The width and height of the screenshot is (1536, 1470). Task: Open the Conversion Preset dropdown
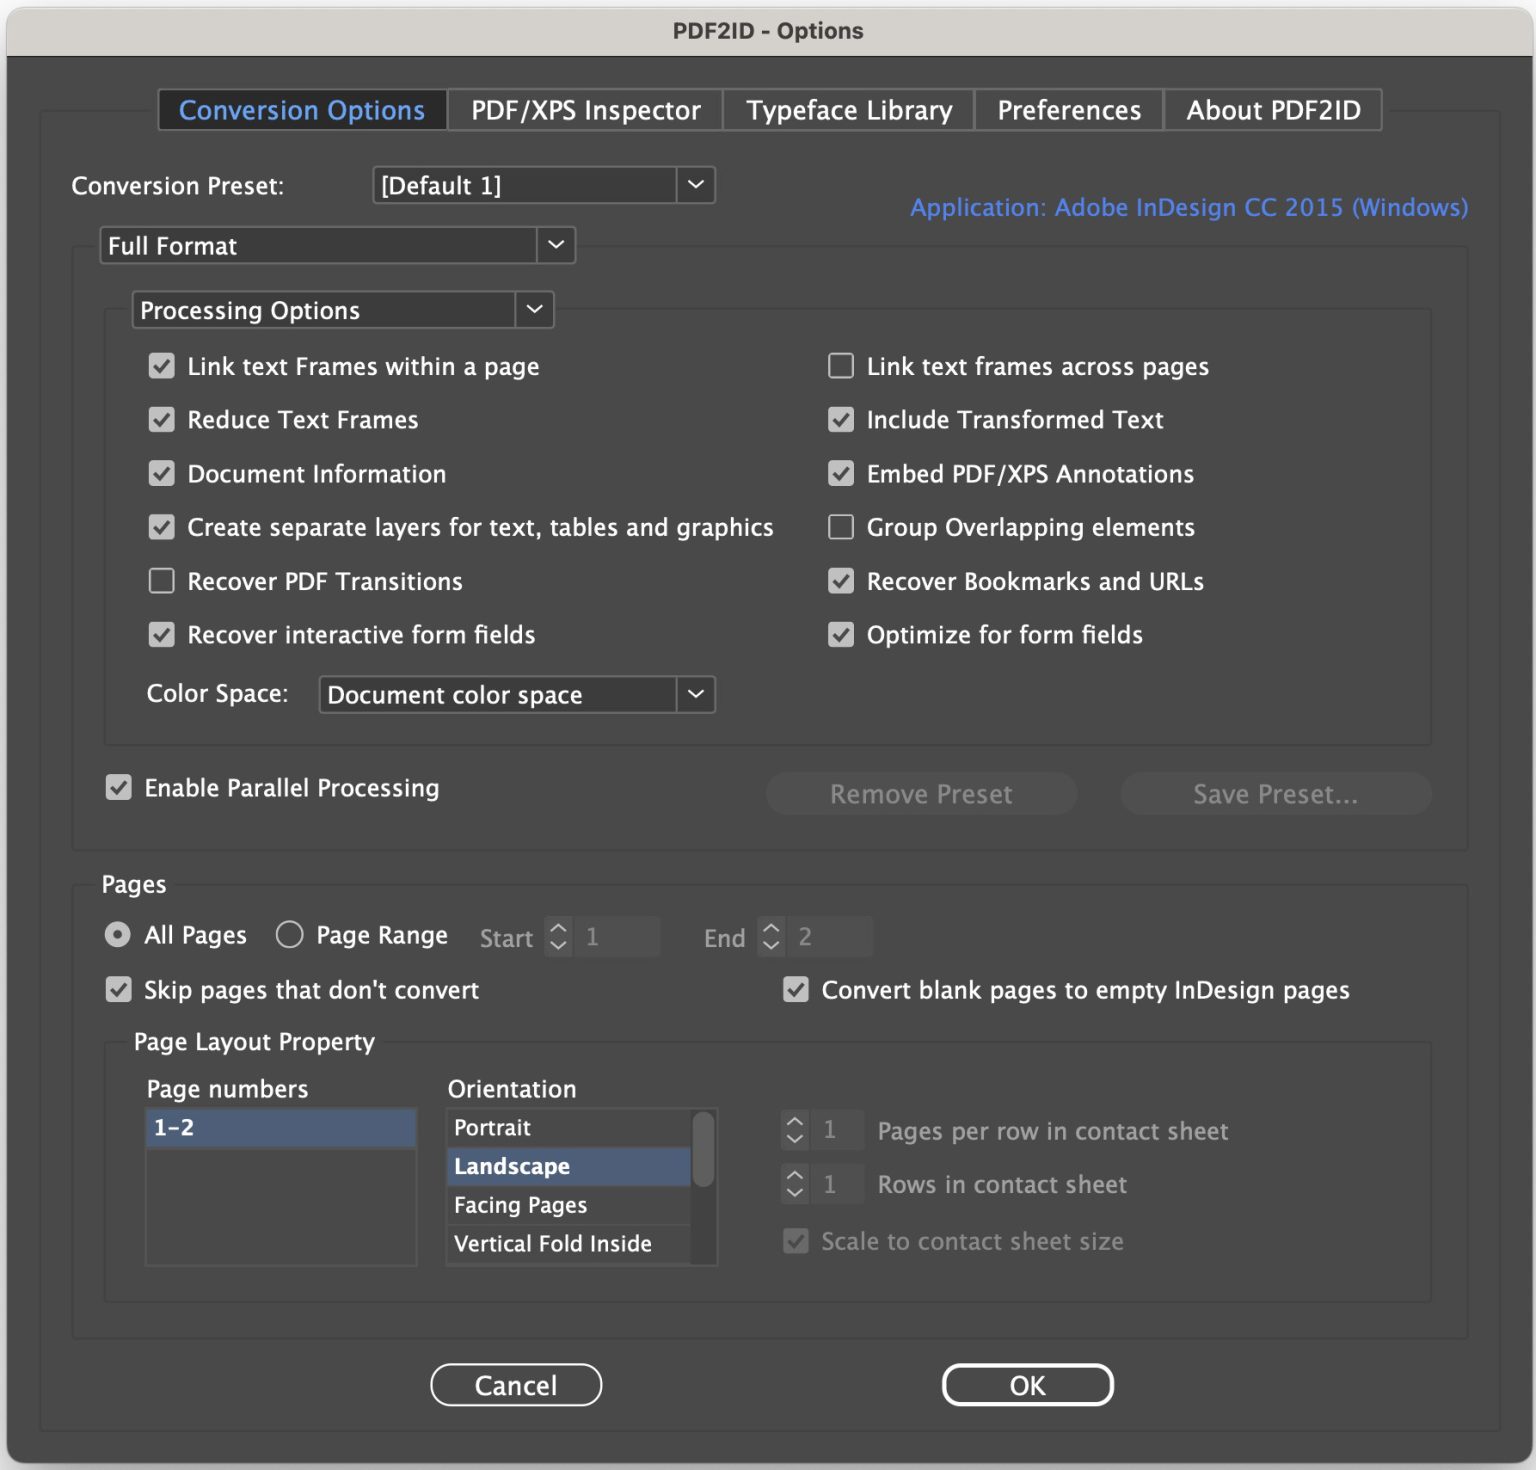click(696, 185)
